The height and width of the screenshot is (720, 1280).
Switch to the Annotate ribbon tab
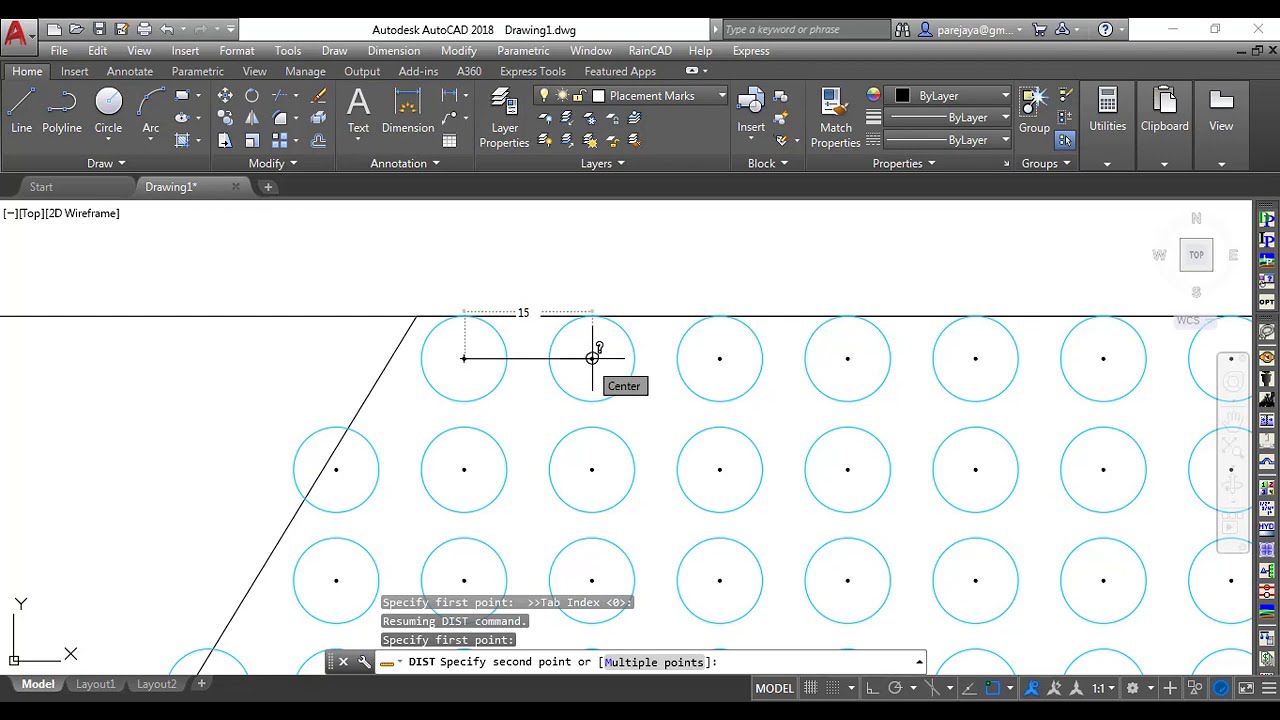[130, 71]
